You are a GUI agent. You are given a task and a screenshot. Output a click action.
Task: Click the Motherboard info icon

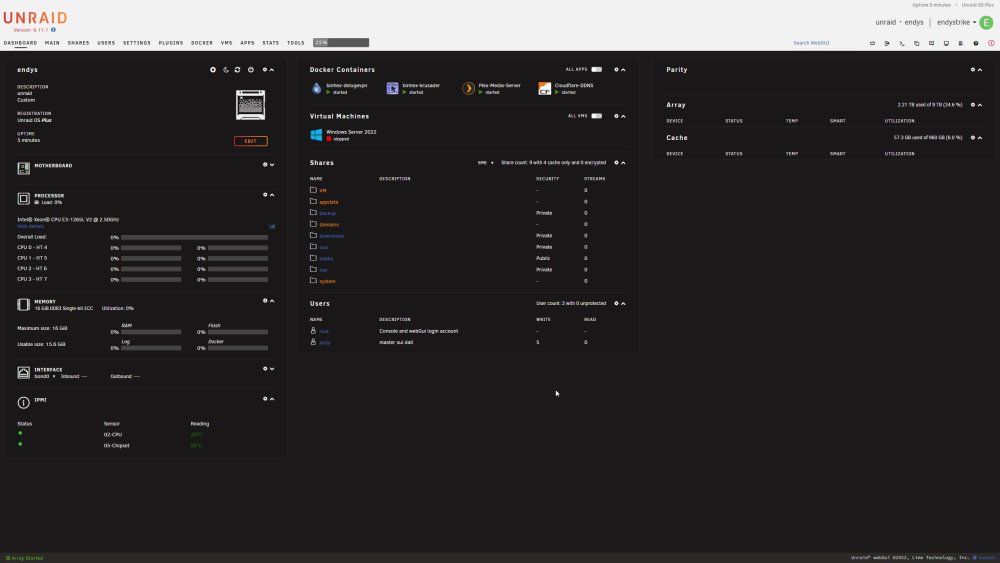point(265,165)
